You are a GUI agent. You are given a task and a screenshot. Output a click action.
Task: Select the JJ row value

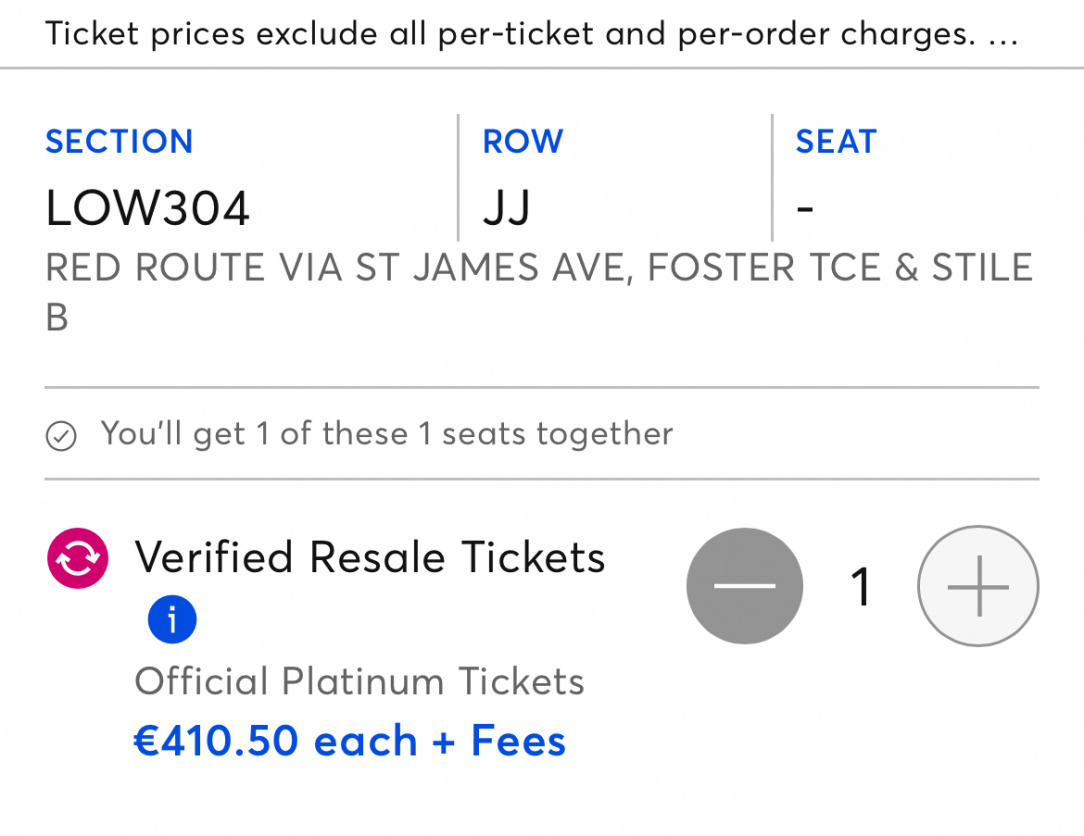coord(507,208)
